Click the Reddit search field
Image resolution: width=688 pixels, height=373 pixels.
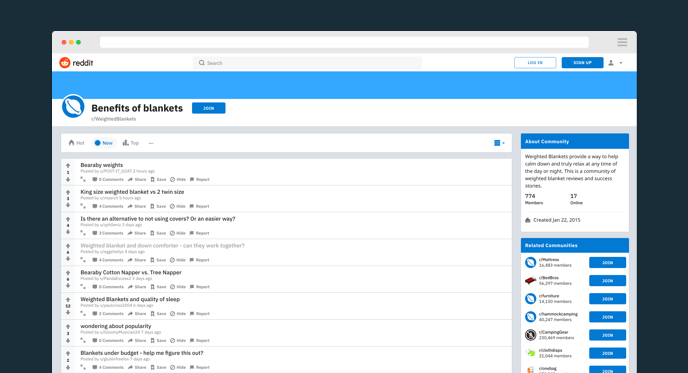point(307,63)
